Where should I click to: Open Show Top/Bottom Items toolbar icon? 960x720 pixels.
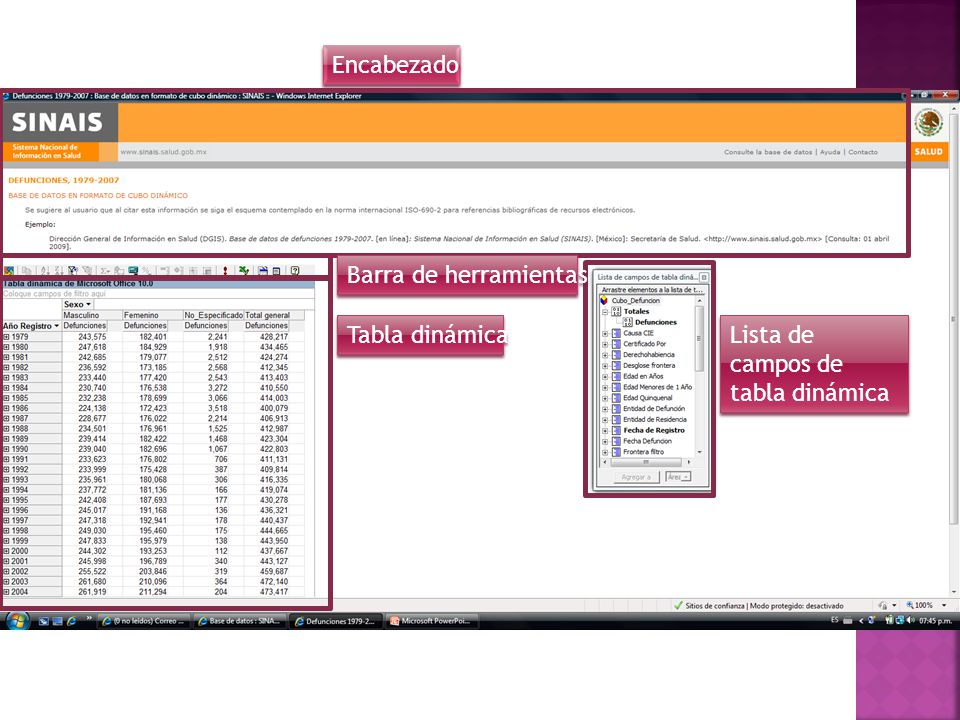(87, 270)
